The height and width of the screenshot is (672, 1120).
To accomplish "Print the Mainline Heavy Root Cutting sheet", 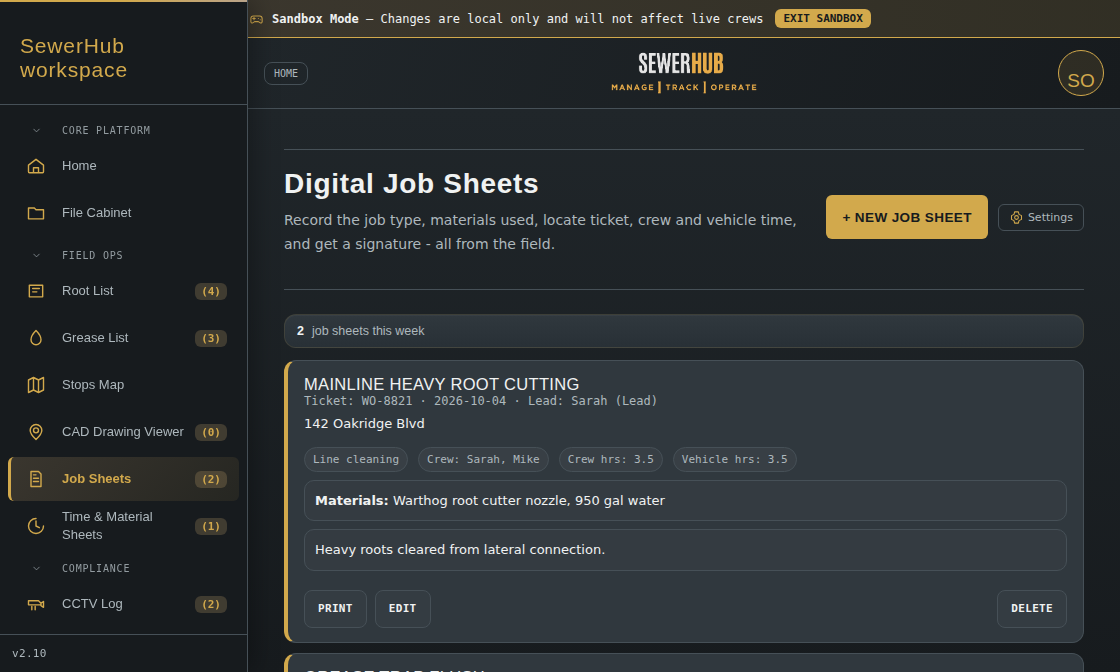I will point(335,608).
